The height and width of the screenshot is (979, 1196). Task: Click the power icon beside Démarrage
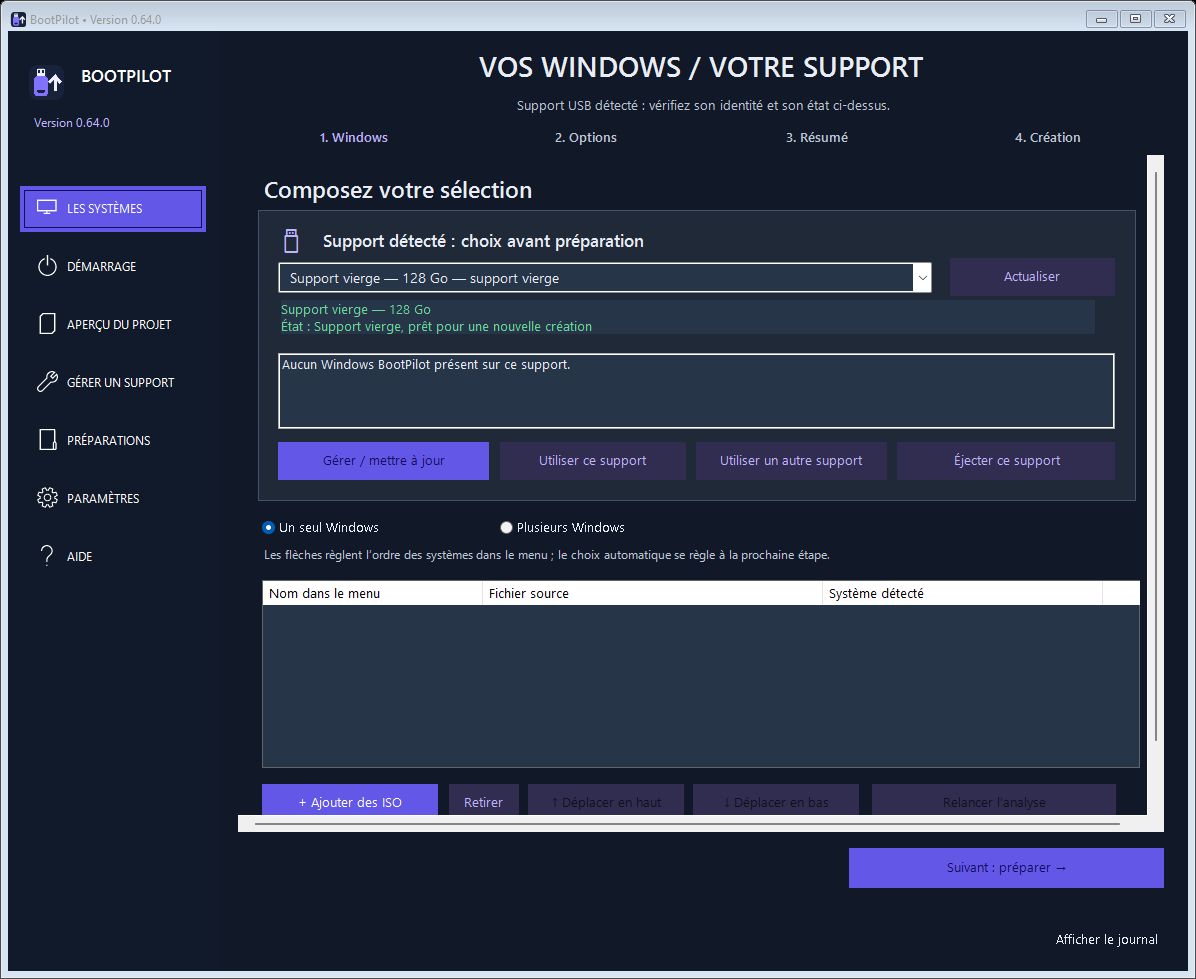(x=47, y=266)
